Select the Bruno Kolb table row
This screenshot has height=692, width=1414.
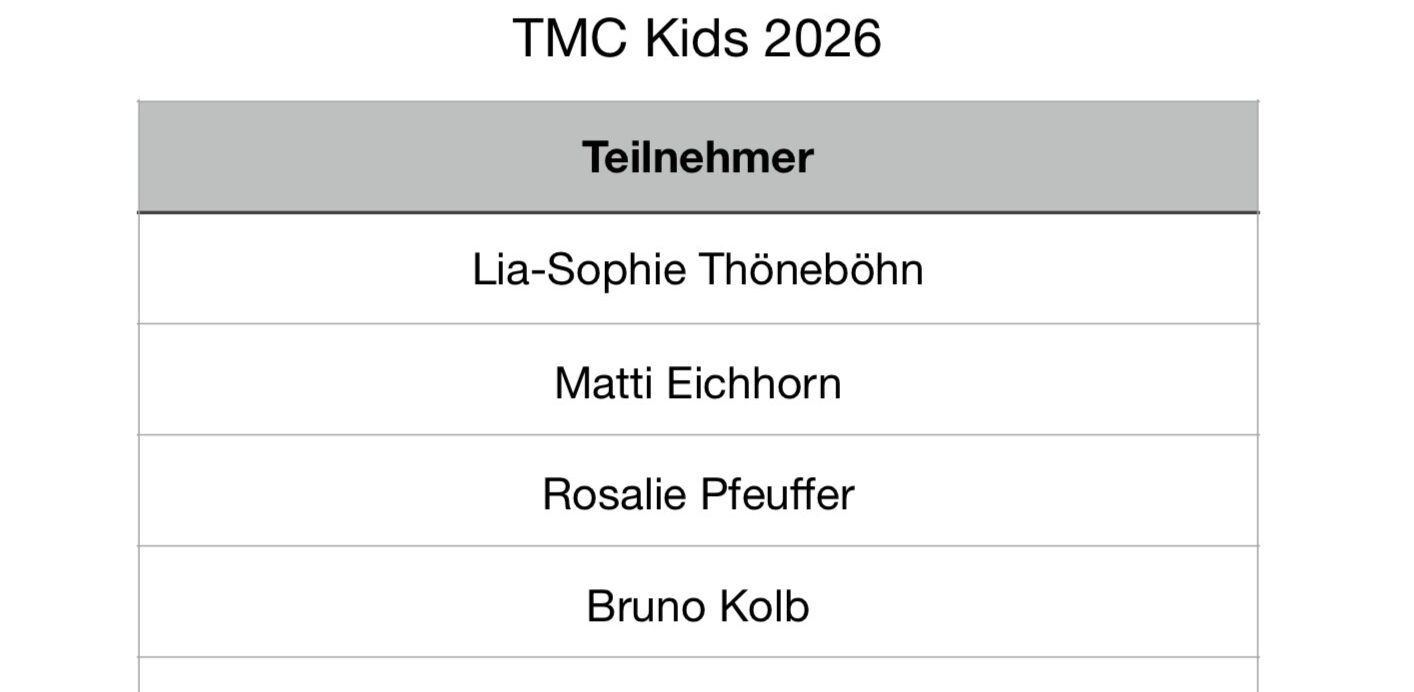[698, 602]
